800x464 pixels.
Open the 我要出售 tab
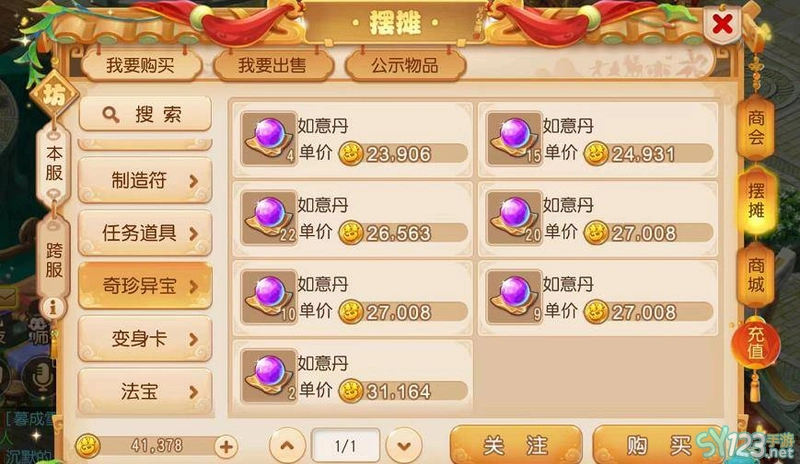tap(273, 65)
